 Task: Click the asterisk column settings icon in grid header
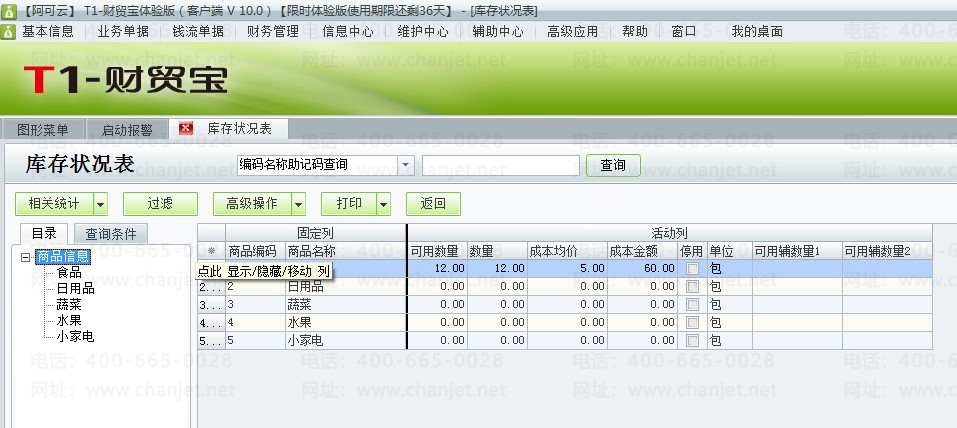212,251
